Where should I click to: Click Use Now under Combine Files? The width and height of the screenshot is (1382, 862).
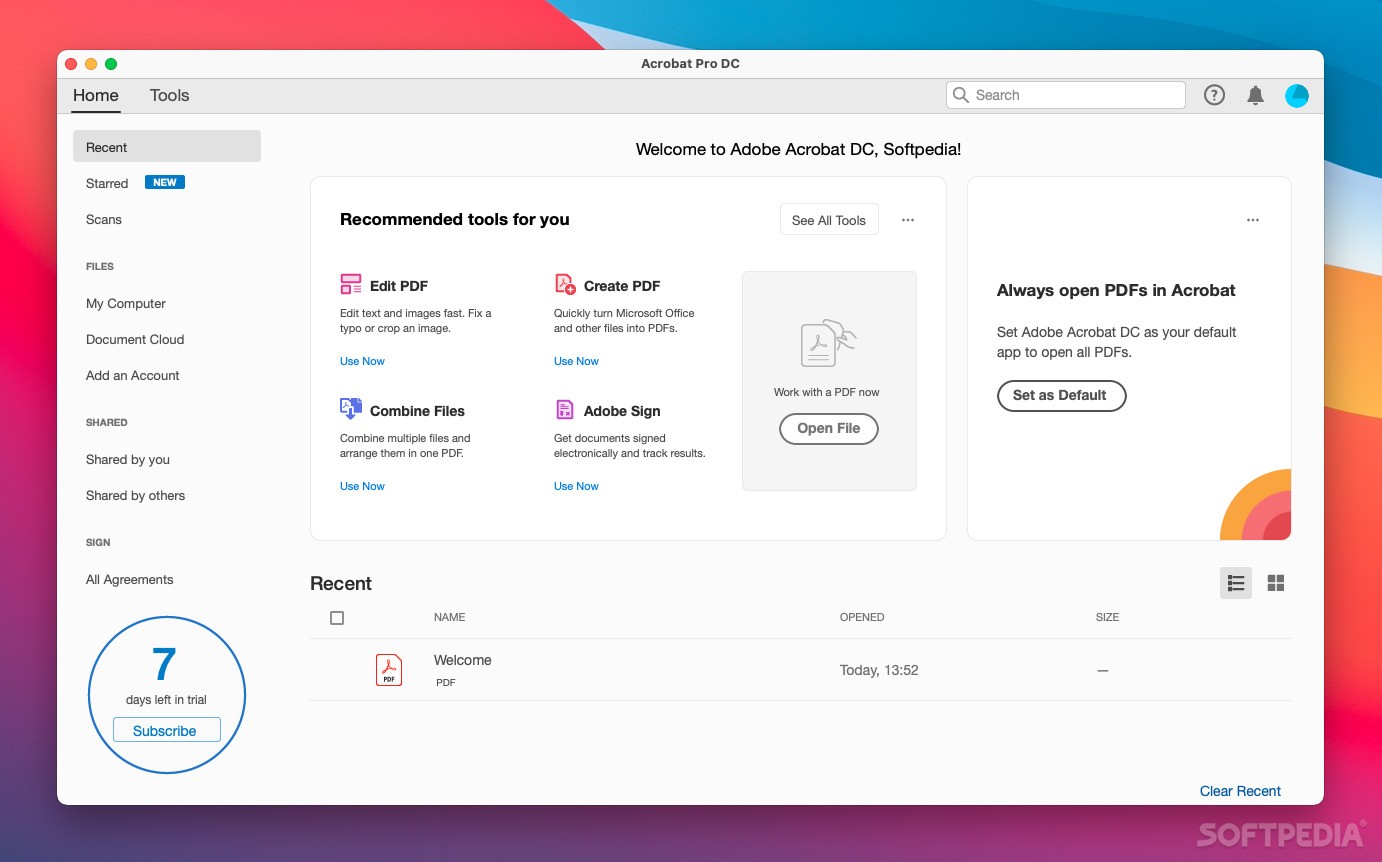pyautogui.click(x=362, y=486)
